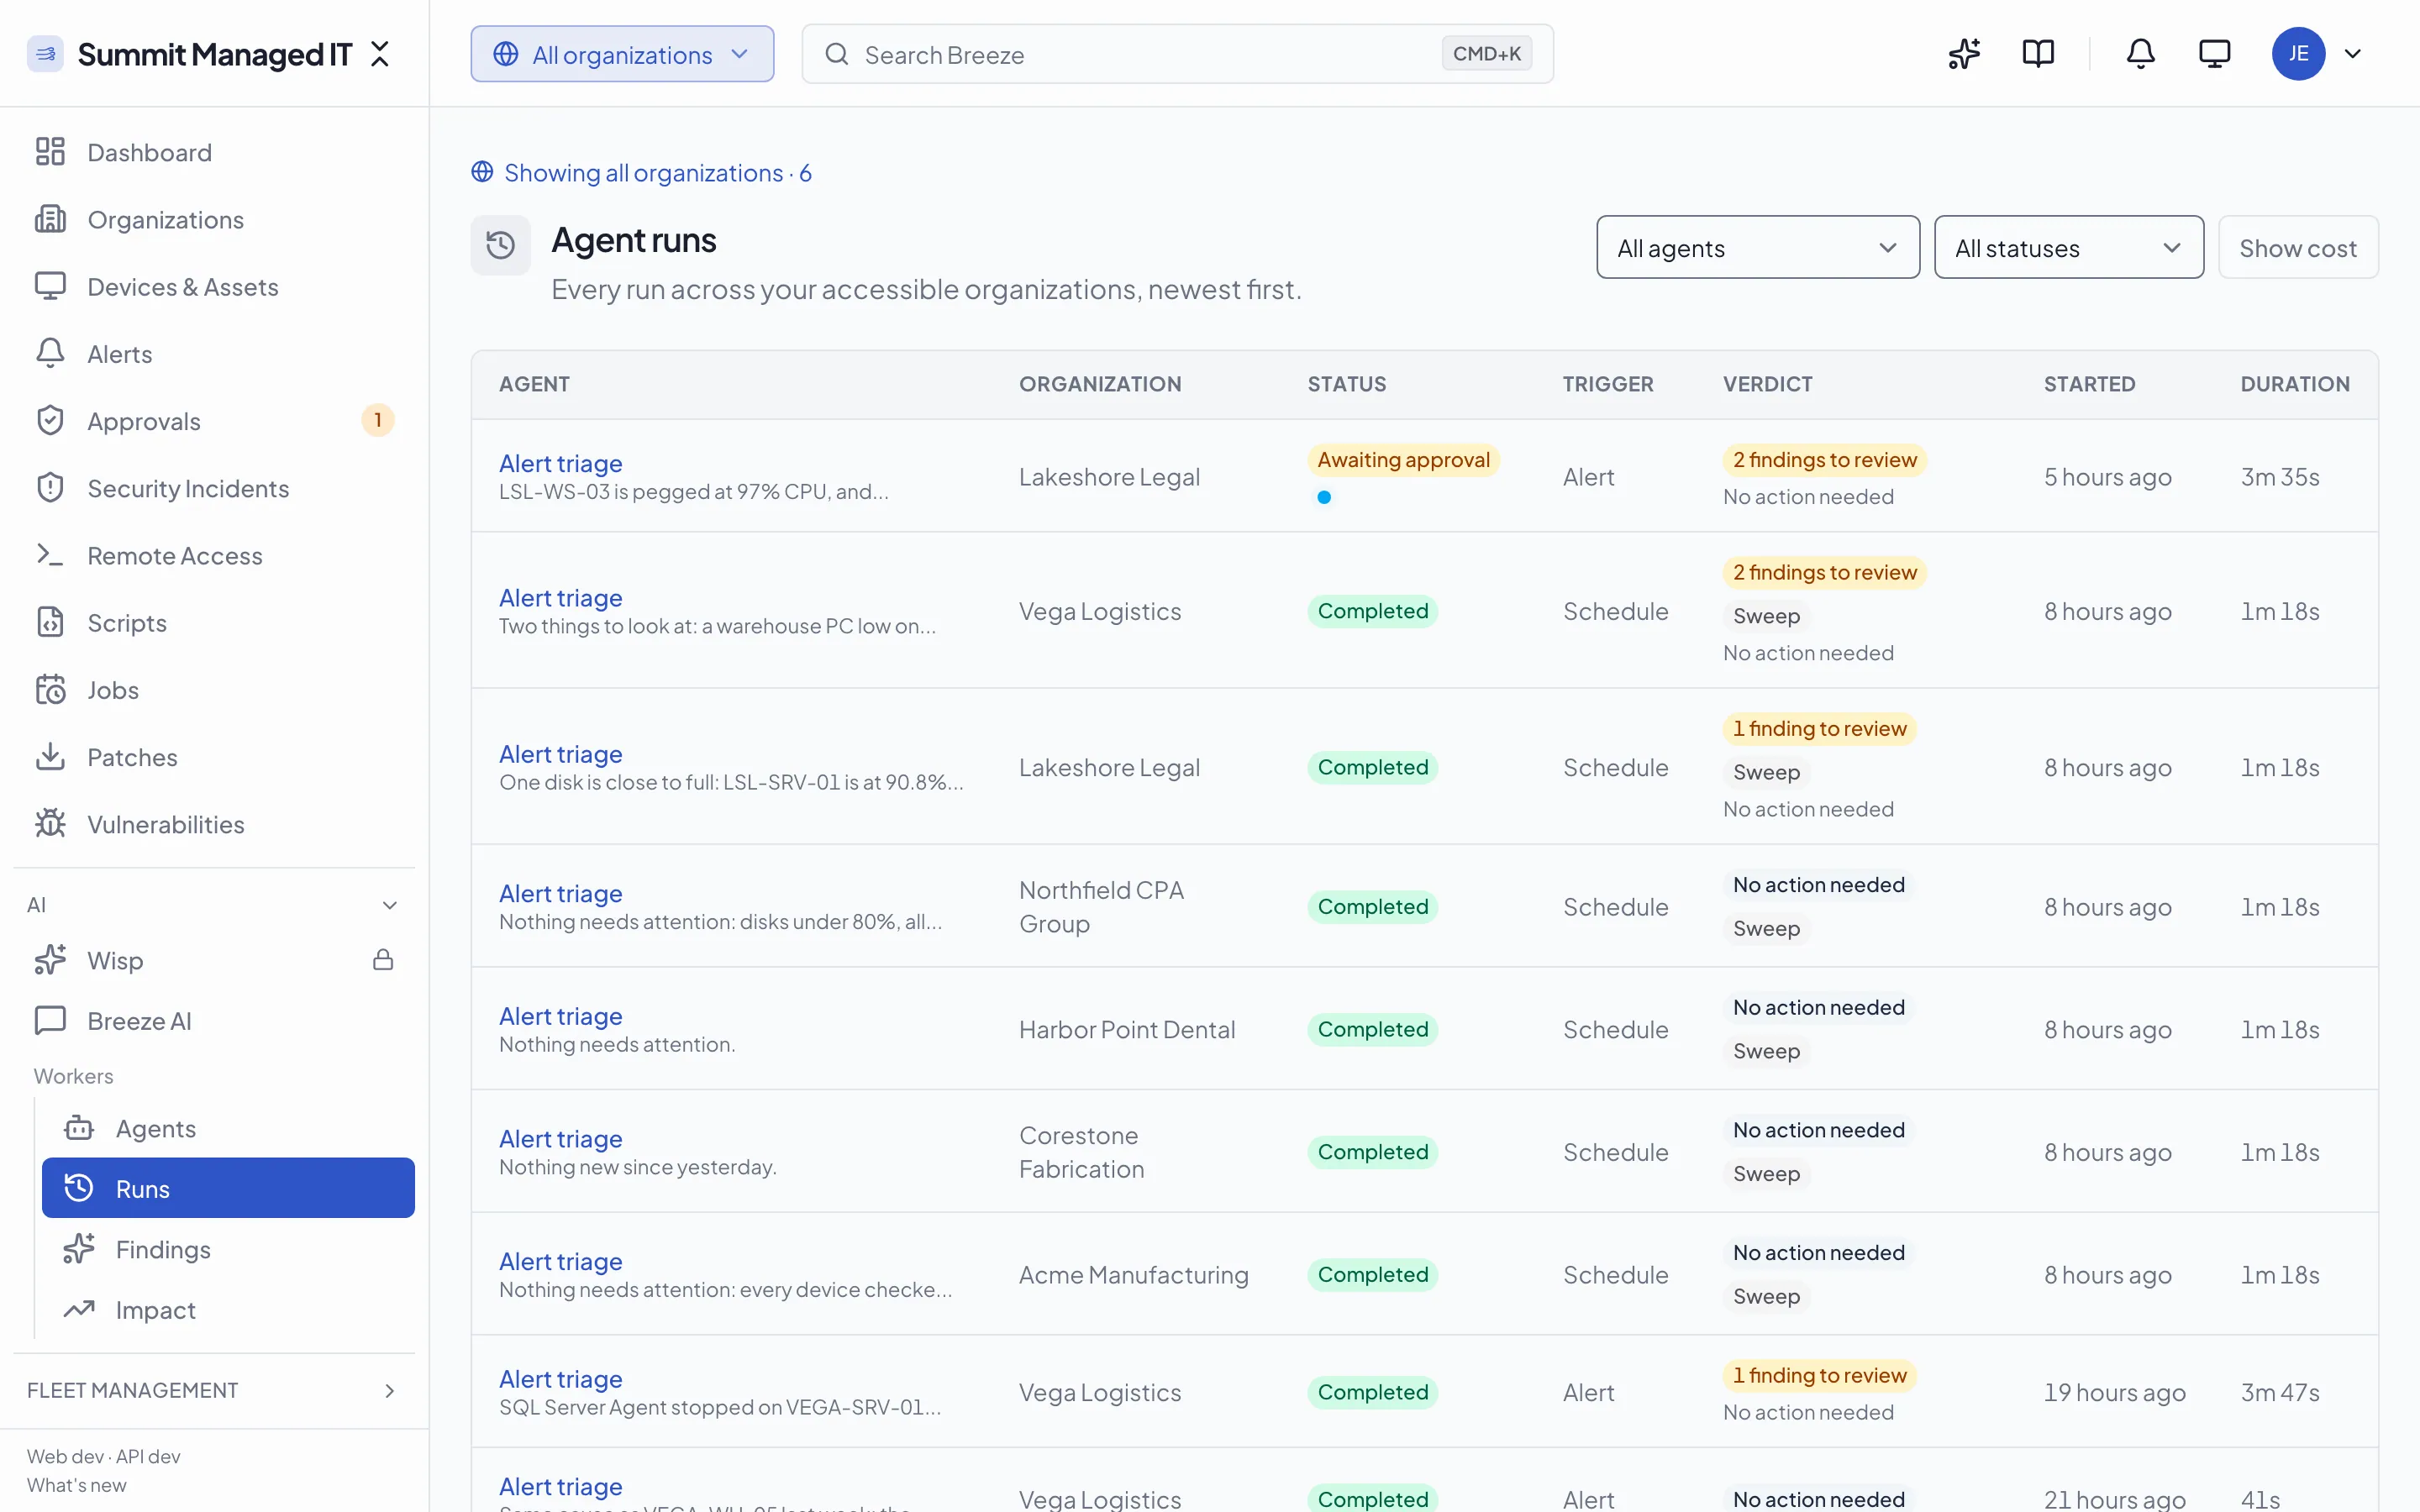Image resolution: width=2420 pixels, height=1512 pixels.
Task: Open Alert triage run about SQL Server Agent stopped
Action: coord(561,1379)
